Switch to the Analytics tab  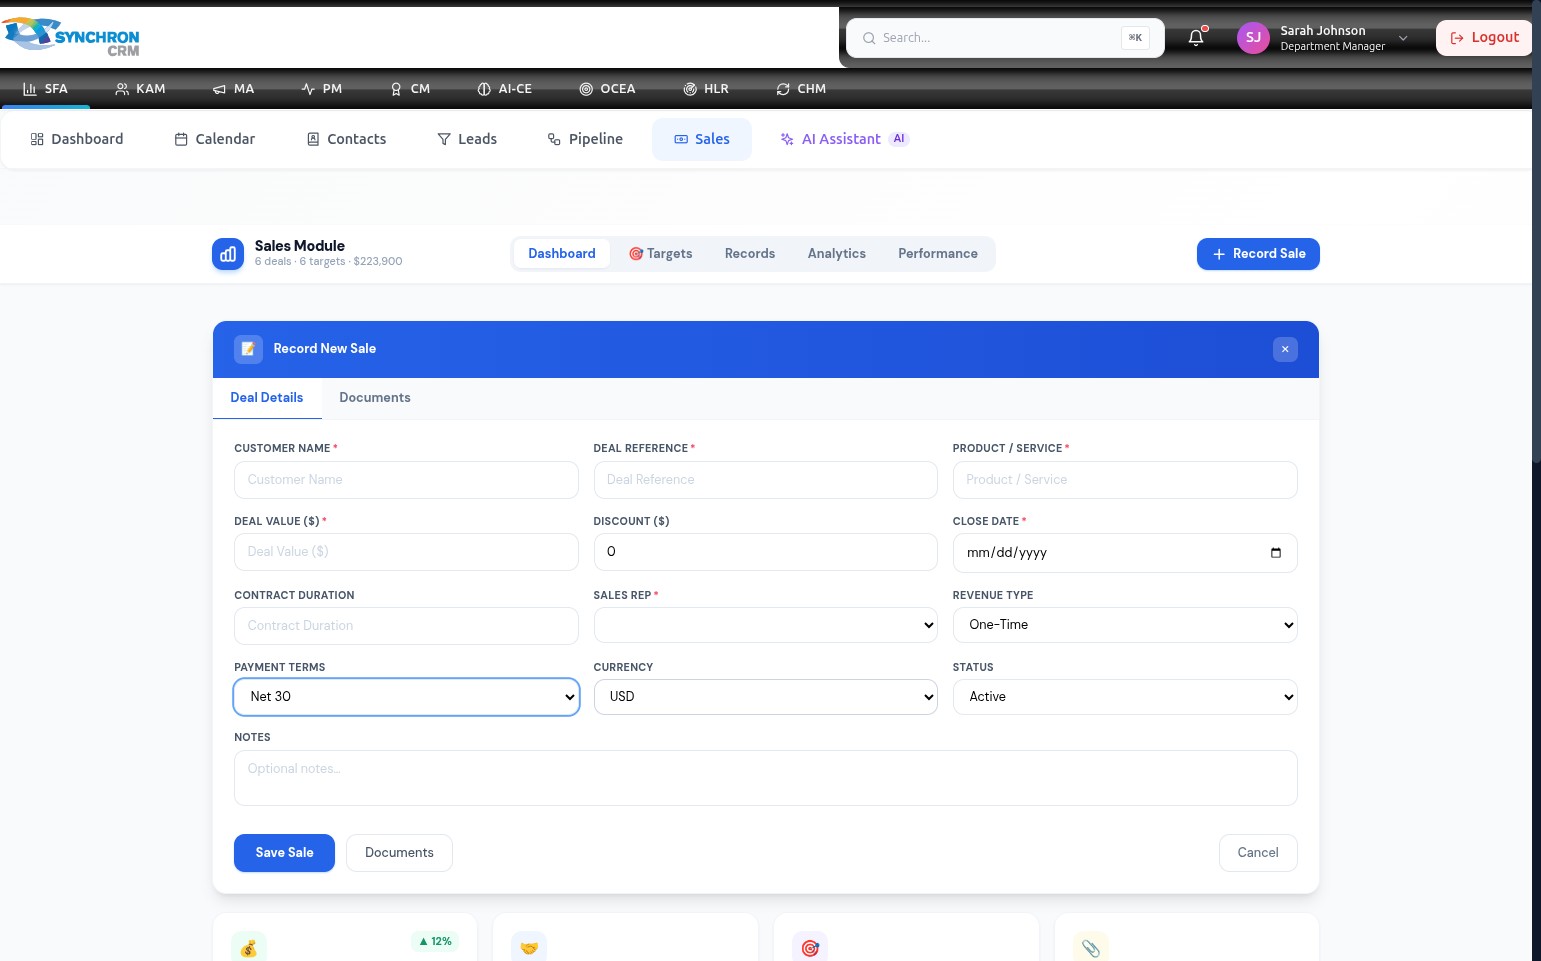(x=837, y=254)
